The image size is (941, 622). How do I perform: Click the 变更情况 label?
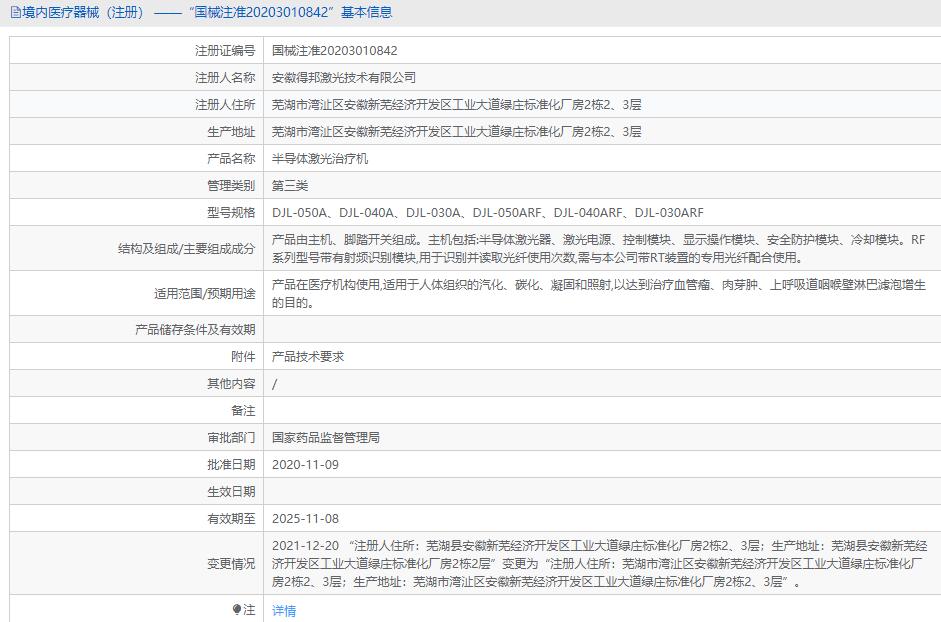tap(231, 564)
